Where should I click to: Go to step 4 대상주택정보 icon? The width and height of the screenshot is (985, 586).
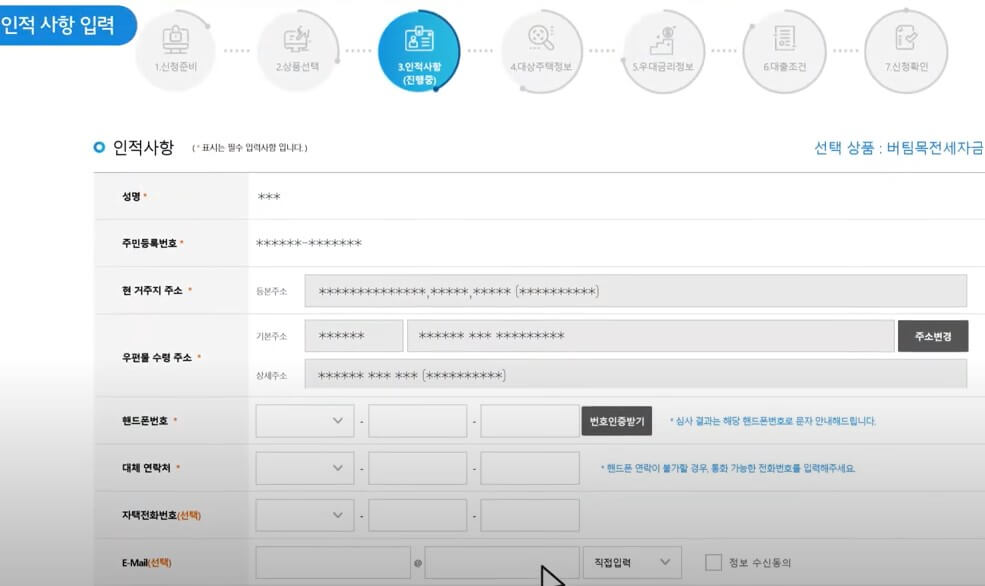pos(541,52)
